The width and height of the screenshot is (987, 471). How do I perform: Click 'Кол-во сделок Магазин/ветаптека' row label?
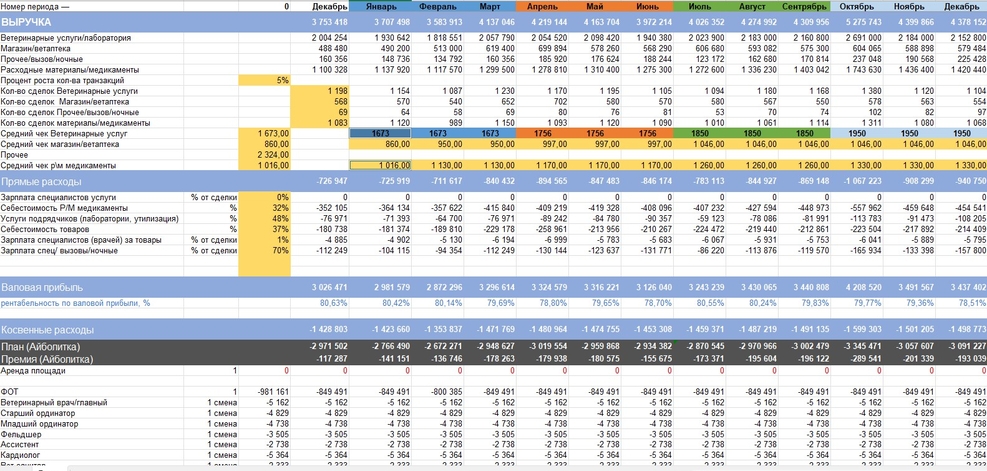point(65,102)
